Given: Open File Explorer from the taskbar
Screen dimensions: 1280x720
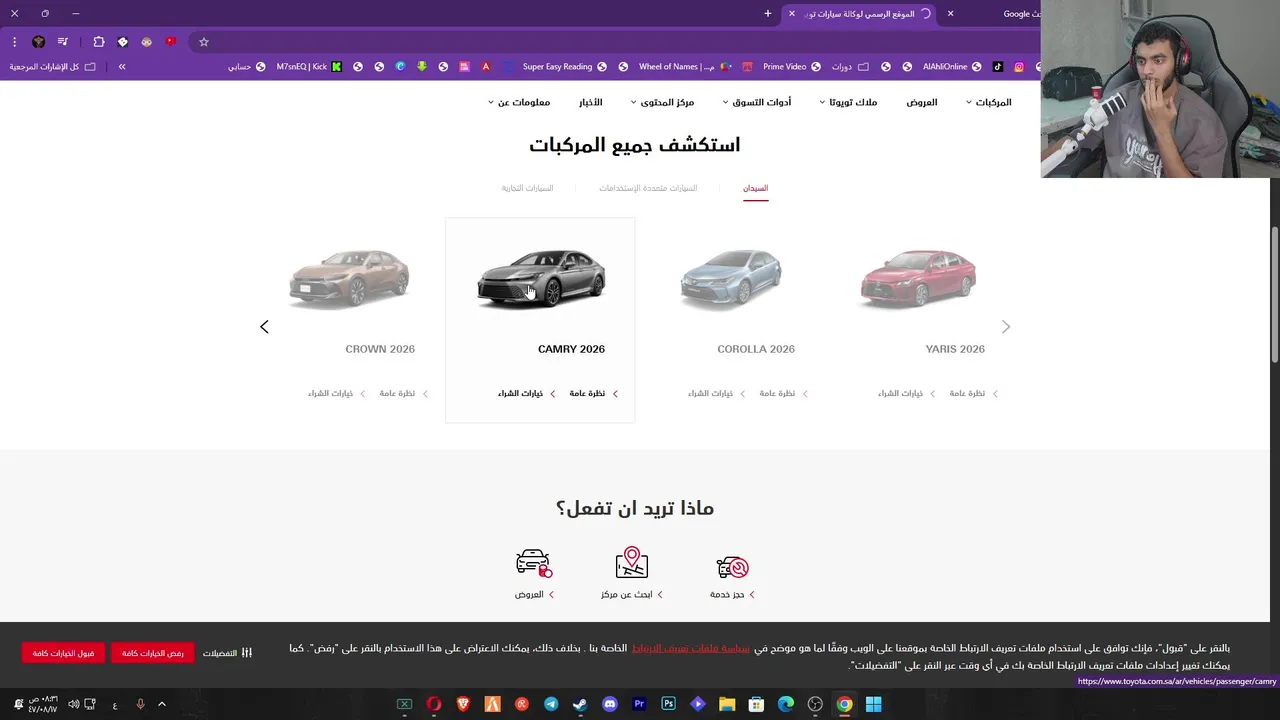Looking at the screenshot, I should [x=727, y=704].
